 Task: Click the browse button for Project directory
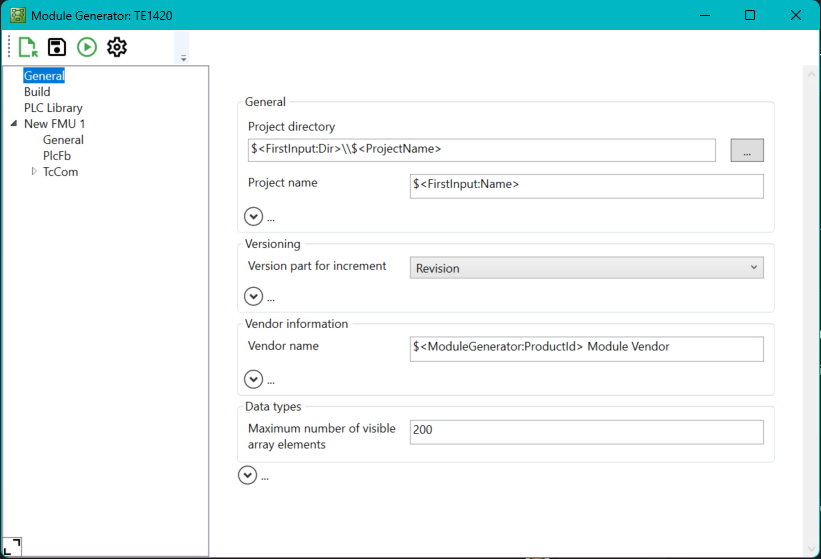click(x=747, y=150)
